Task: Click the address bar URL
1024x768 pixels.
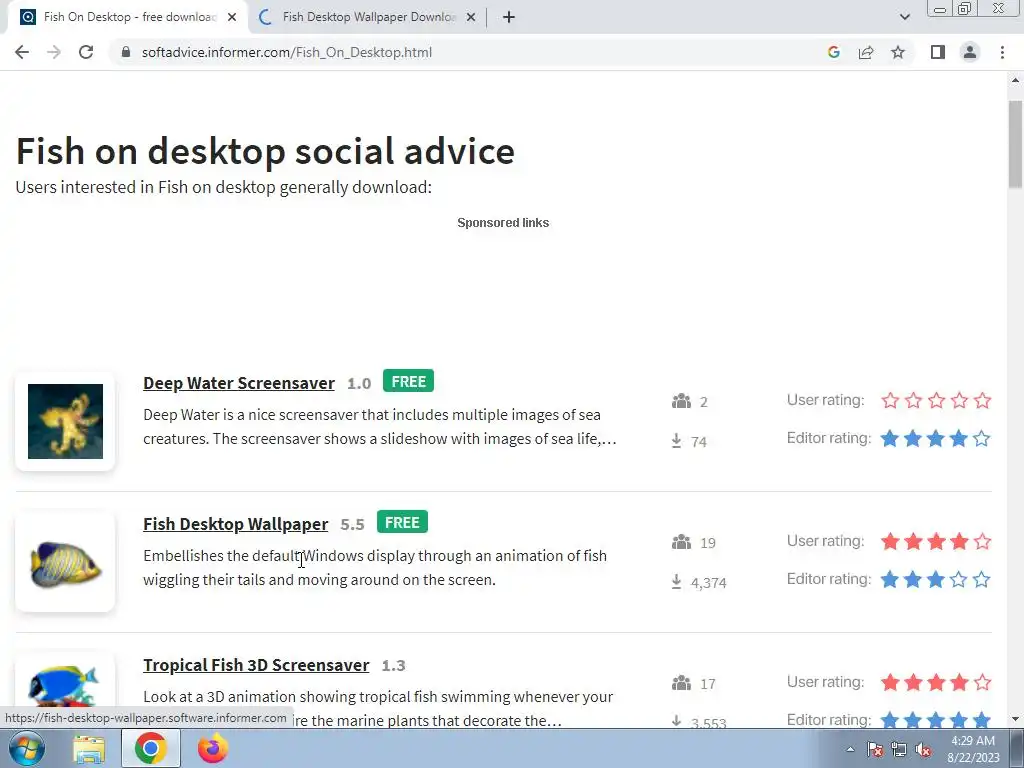Action: pyautogui.click(x=287, y=52)
